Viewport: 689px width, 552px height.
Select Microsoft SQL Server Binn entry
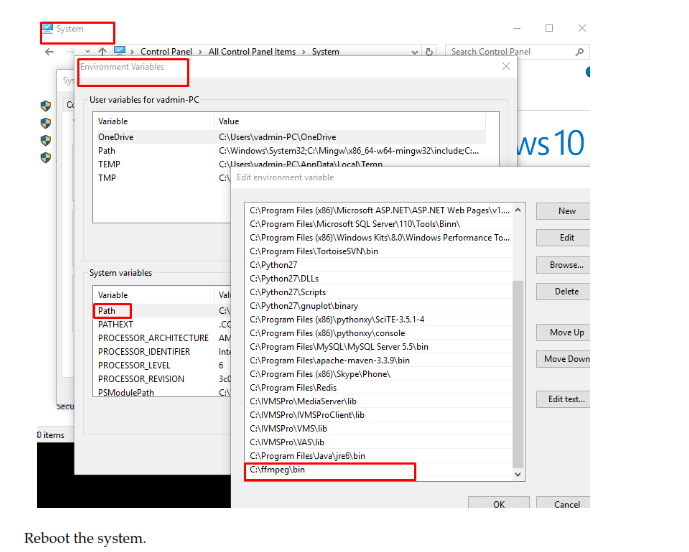pos(379,224)
